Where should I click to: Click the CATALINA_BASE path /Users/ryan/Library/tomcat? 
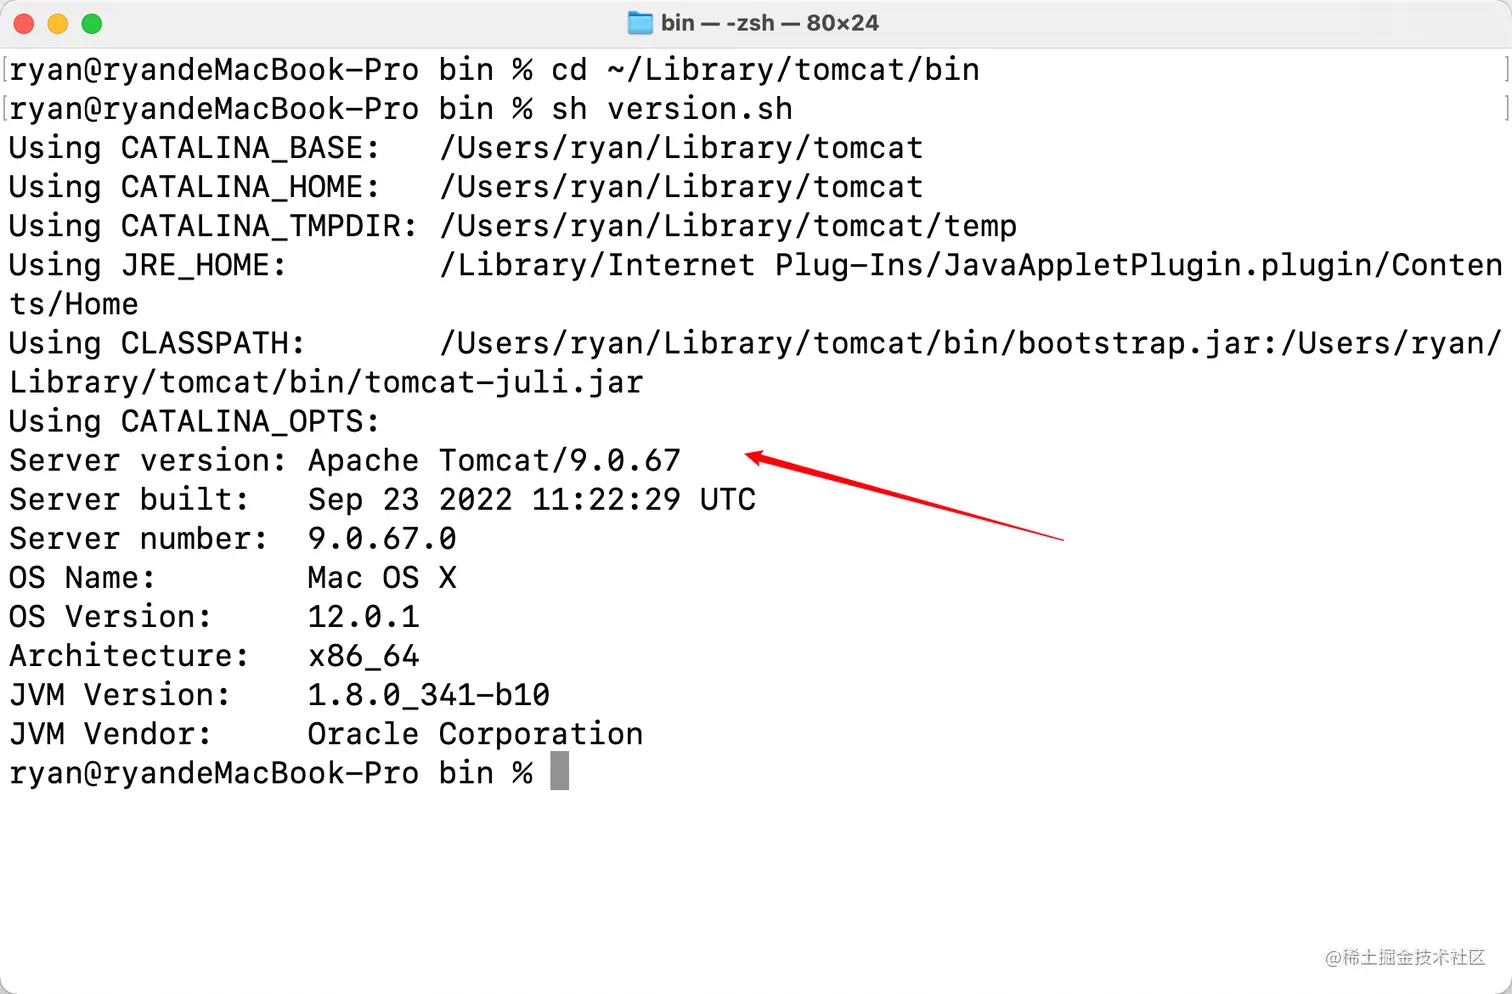[681, 148]
